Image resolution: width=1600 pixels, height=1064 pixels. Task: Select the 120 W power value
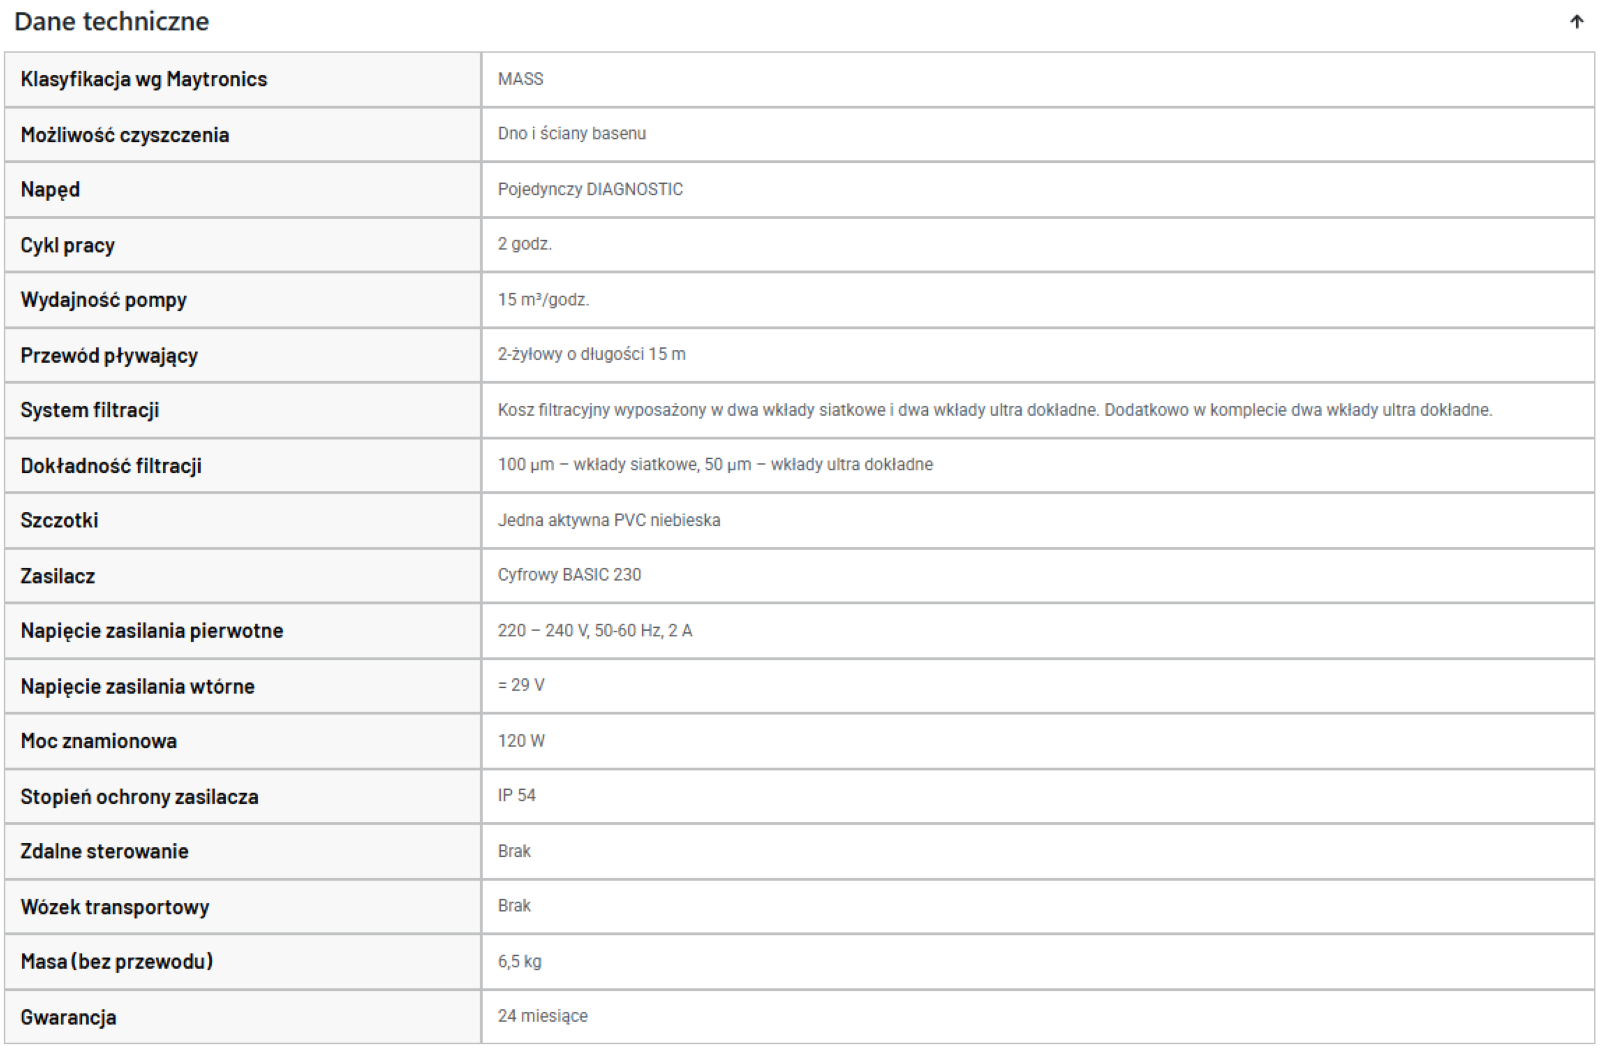522,741
